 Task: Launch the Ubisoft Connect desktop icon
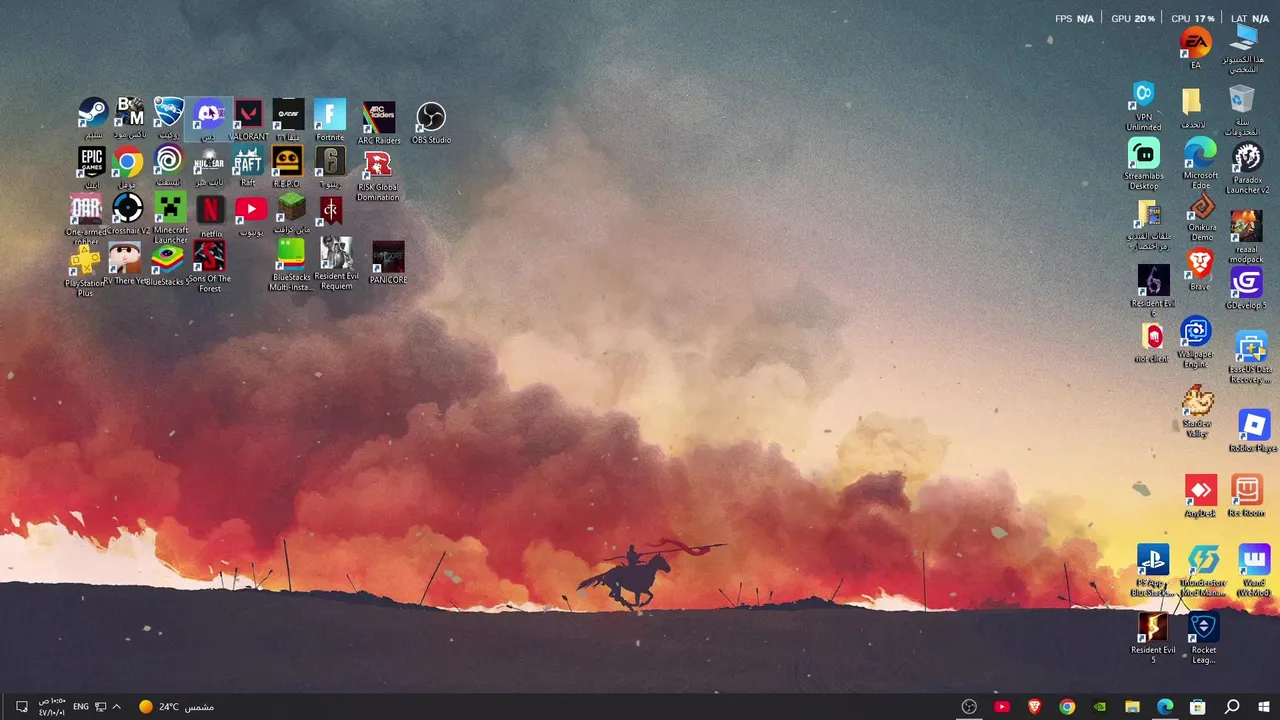(168, 166)
